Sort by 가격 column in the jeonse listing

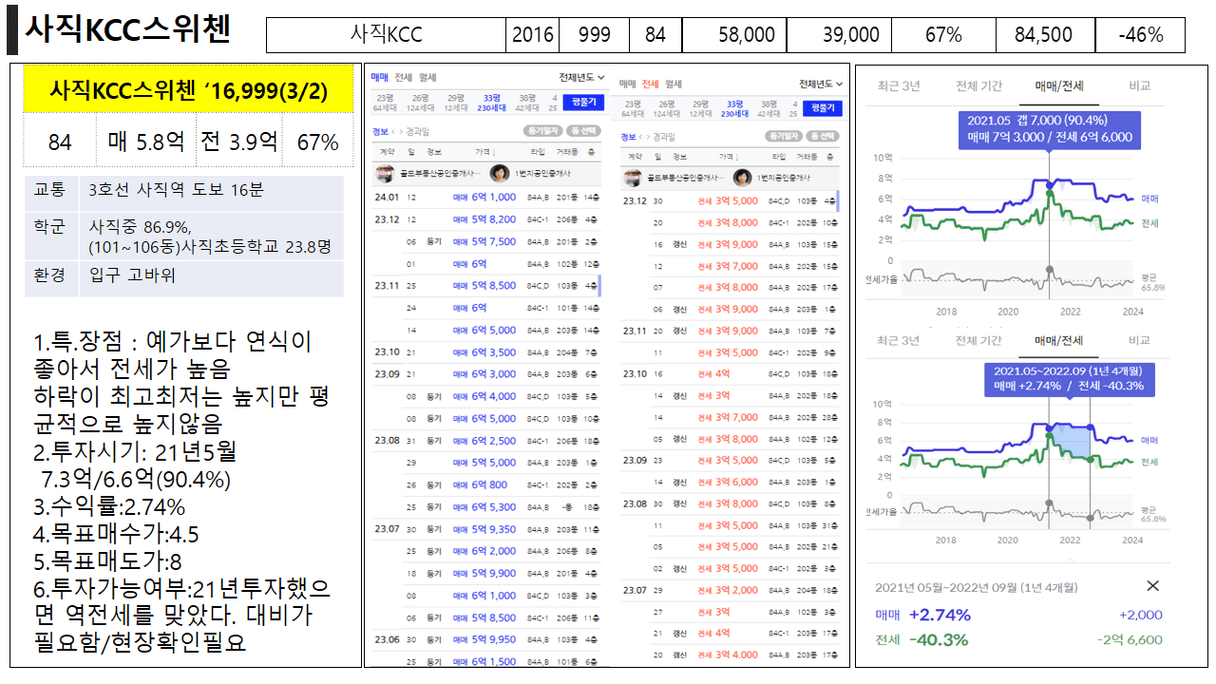730,158
